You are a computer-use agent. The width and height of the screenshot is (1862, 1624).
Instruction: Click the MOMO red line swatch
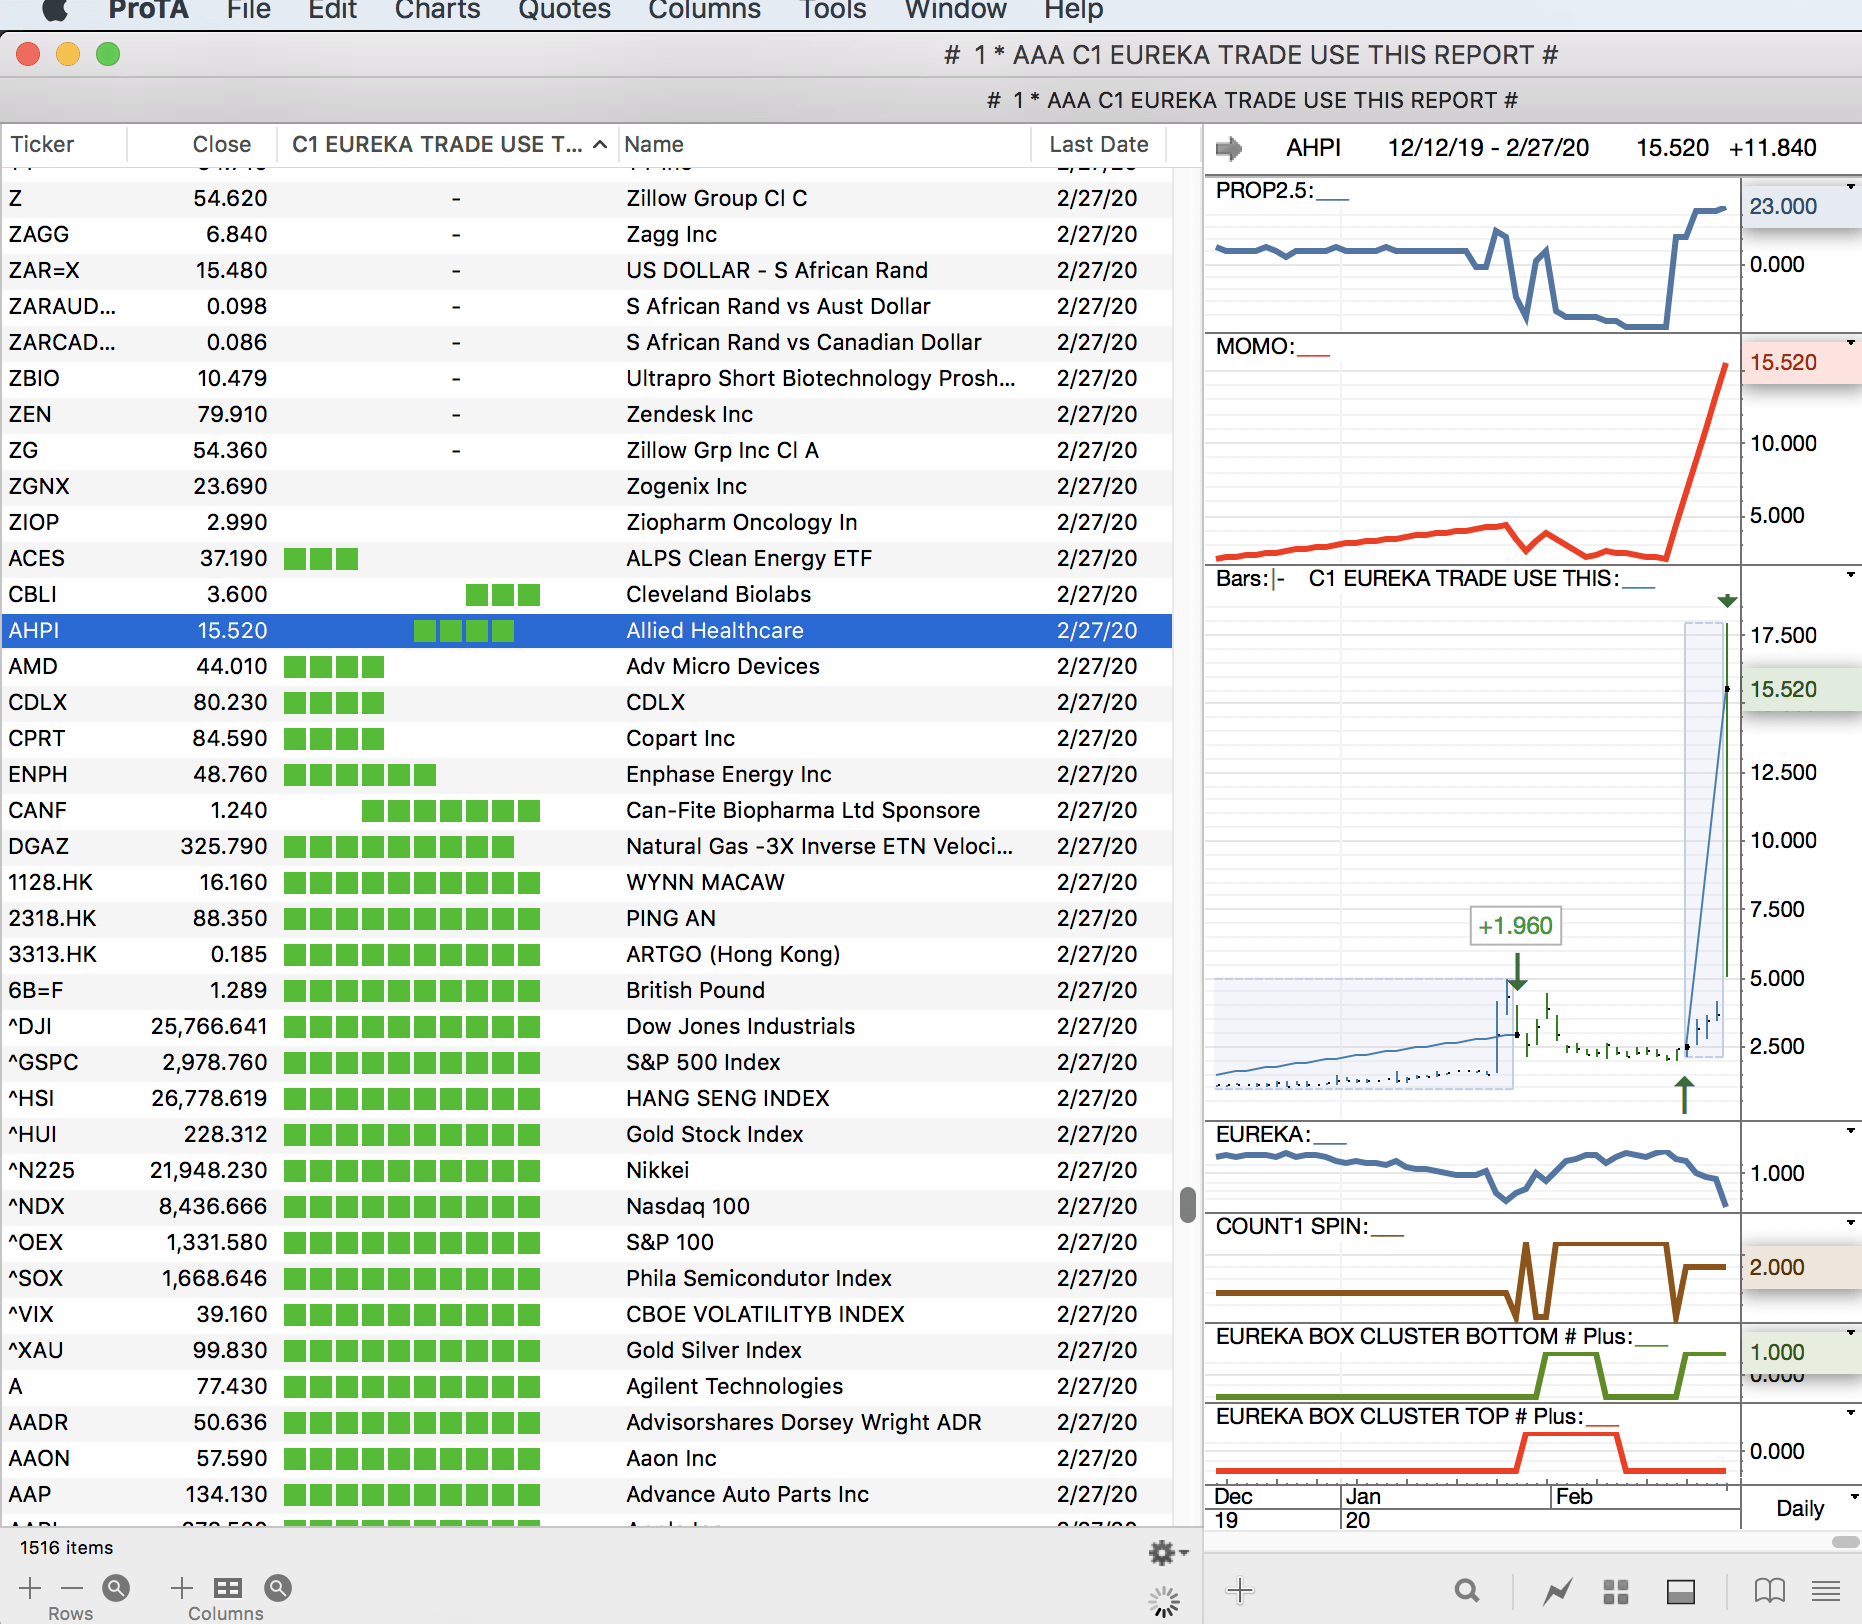(1313, 350)
